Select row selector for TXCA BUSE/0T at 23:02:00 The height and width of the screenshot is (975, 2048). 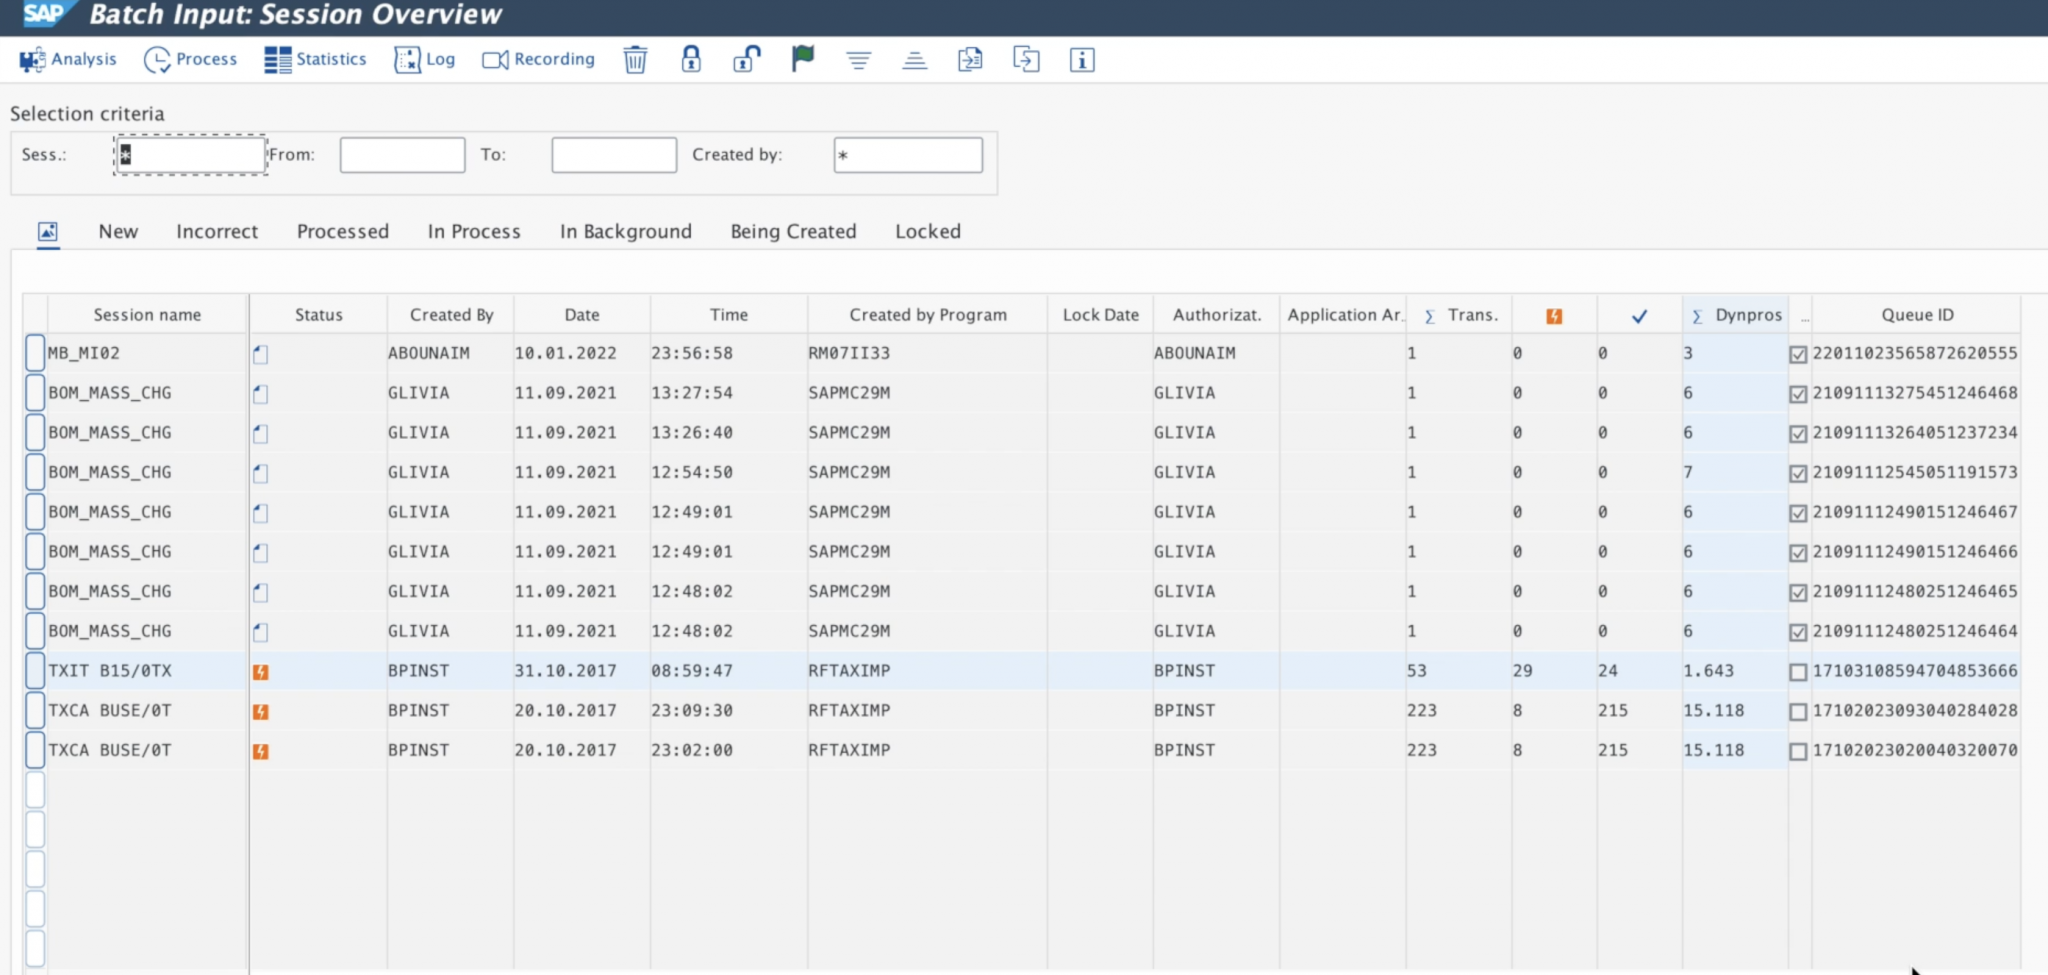click(x=35, y=750)
